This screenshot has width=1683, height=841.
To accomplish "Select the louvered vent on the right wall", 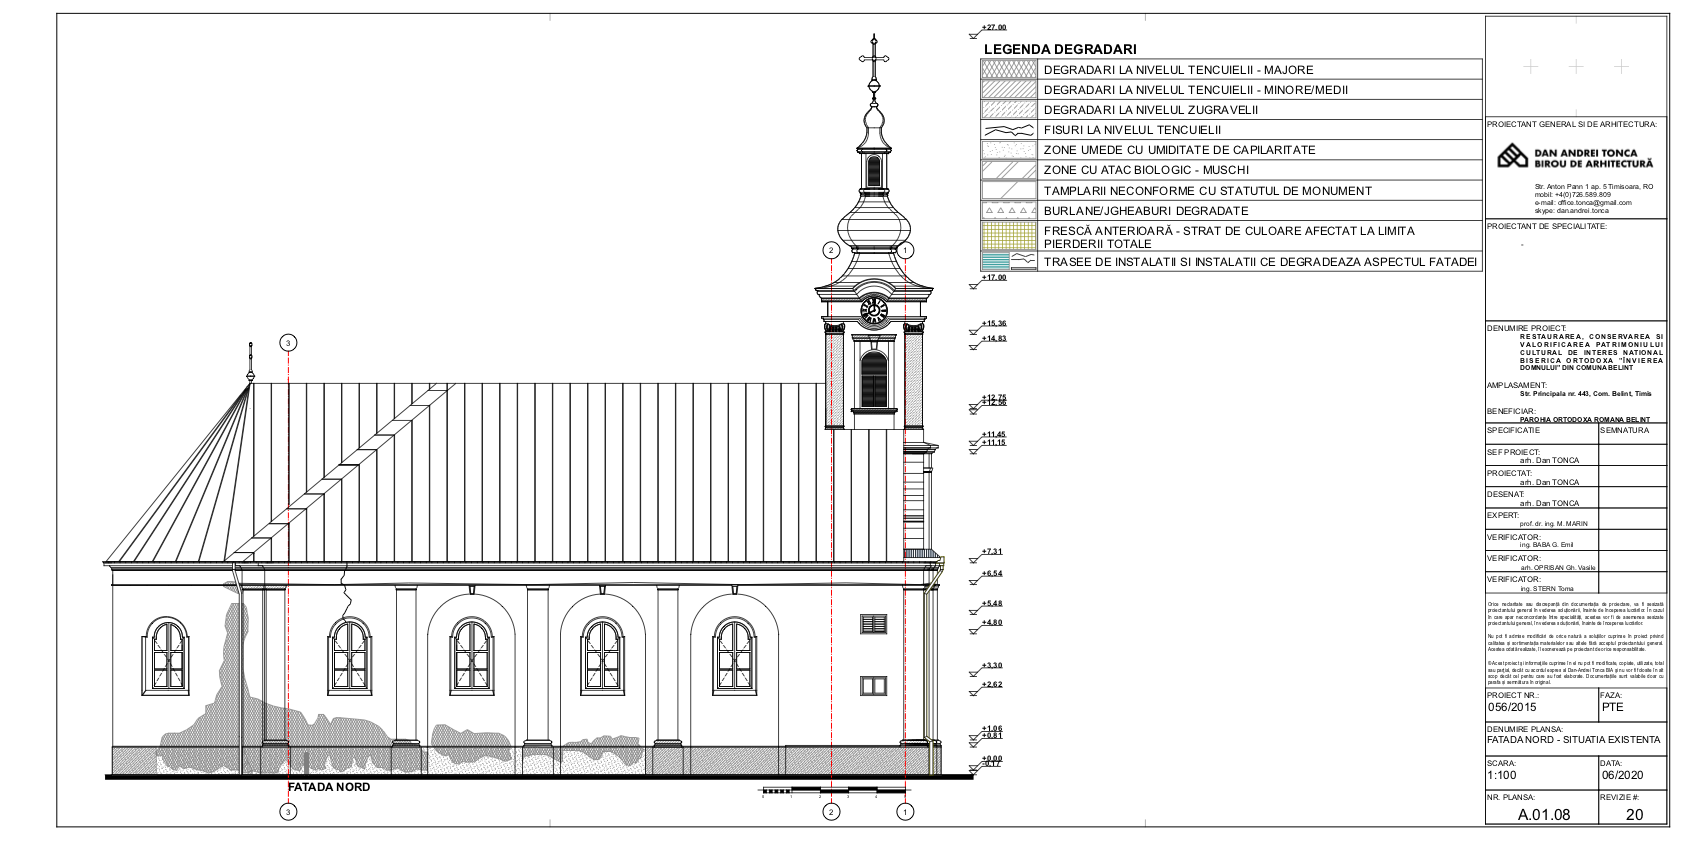I will click(x=874, y=624).
